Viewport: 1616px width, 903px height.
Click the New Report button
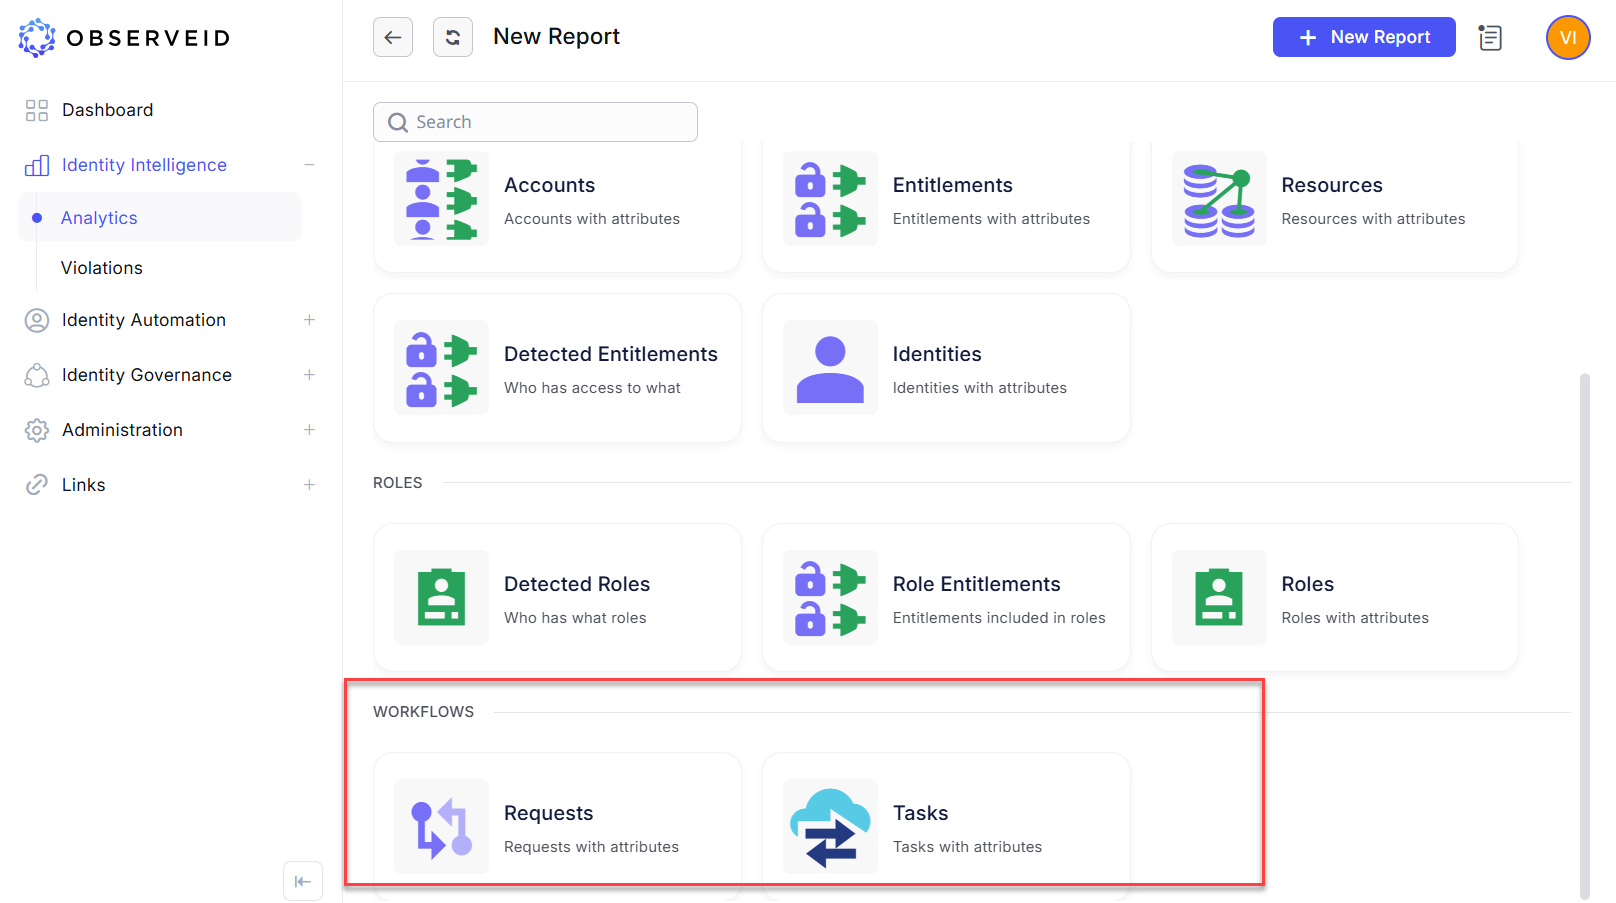pos(1364,37)
